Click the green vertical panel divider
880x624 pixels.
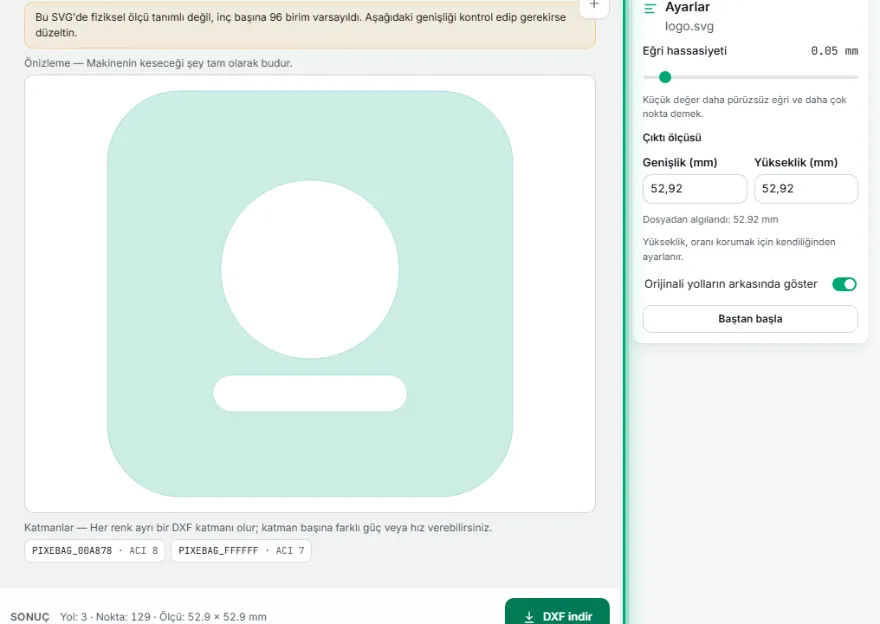coord(625,312)
